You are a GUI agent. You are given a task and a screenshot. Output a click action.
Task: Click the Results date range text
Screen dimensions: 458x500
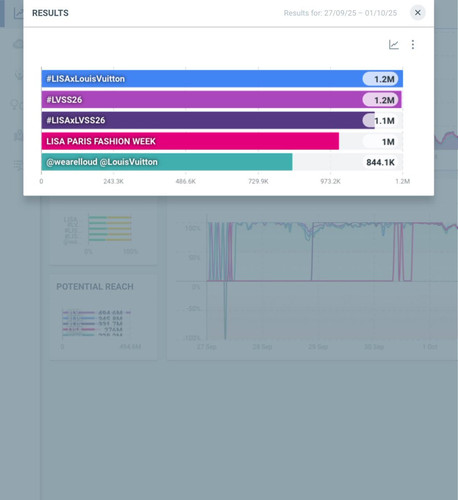(x=340, y=13)
